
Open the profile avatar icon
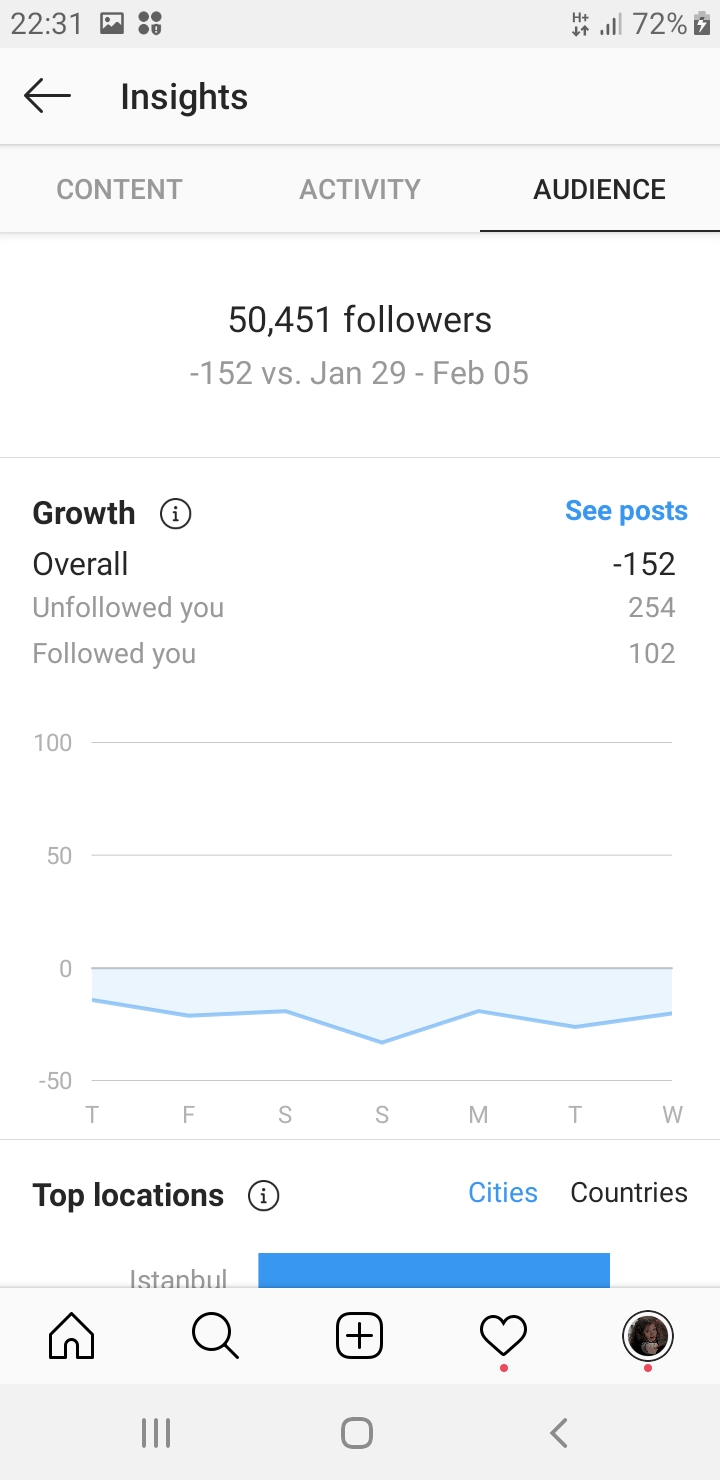tap(648, 1336)
